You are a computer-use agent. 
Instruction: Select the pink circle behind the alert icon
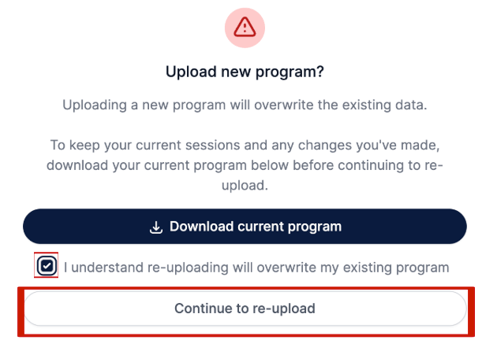pyautogui.click(x=245, y=28)
